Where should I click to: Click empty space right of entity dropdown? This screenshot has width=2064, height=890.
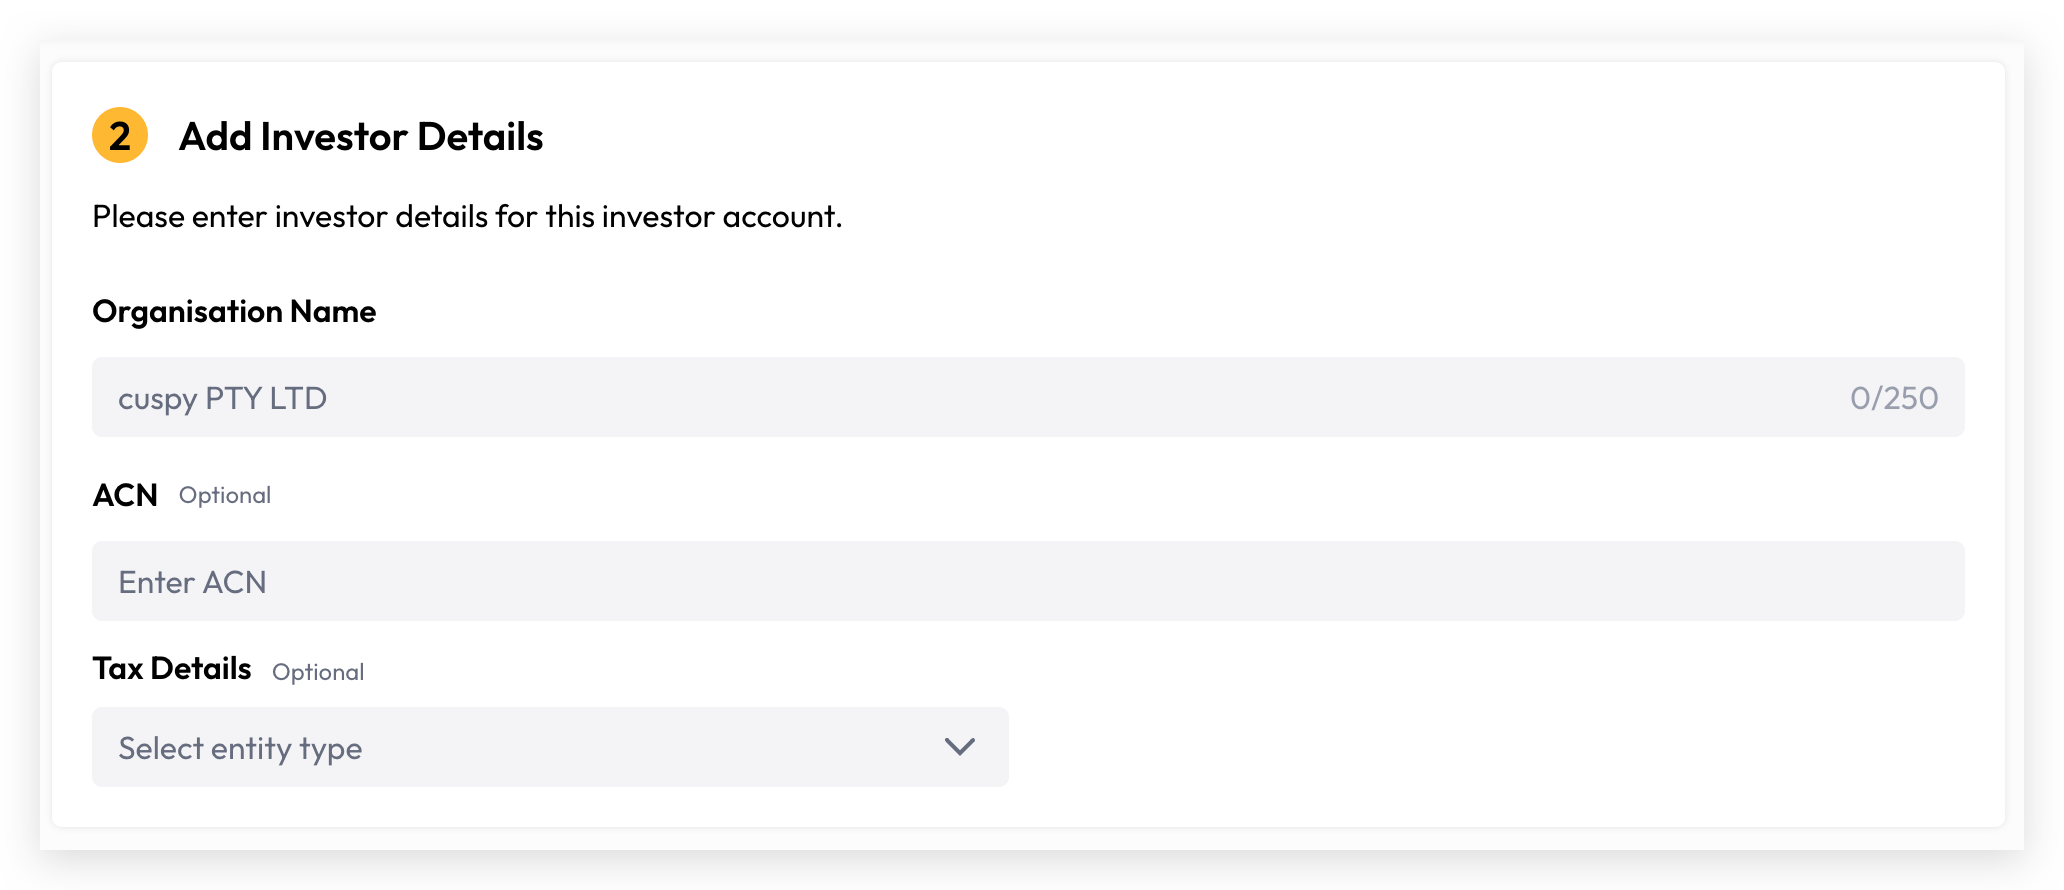(1486, 747)
